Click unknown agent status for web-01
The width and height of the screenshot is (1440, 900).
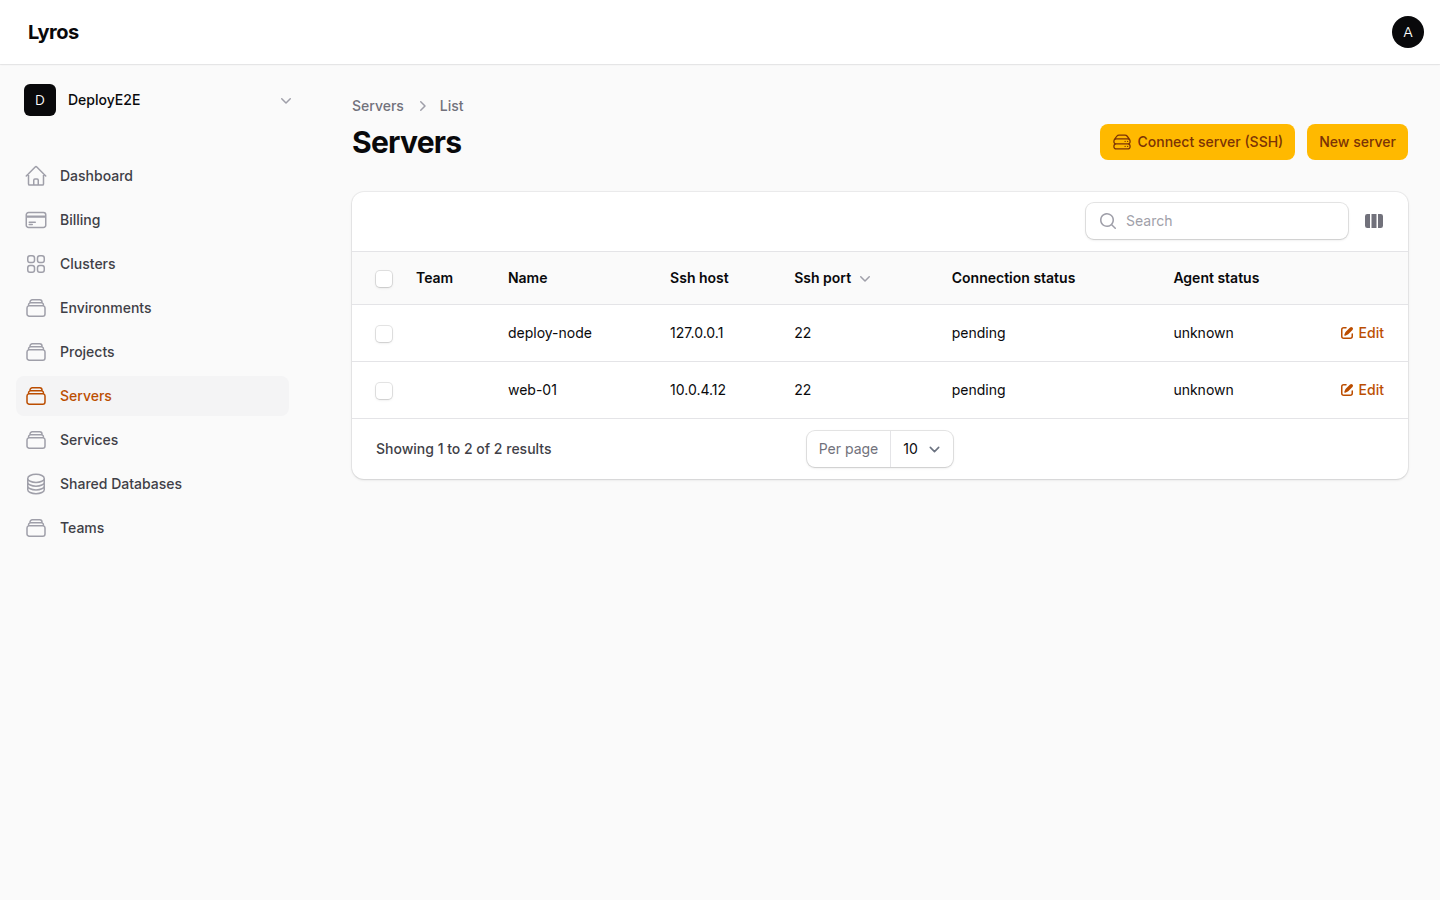(1204, 390)
